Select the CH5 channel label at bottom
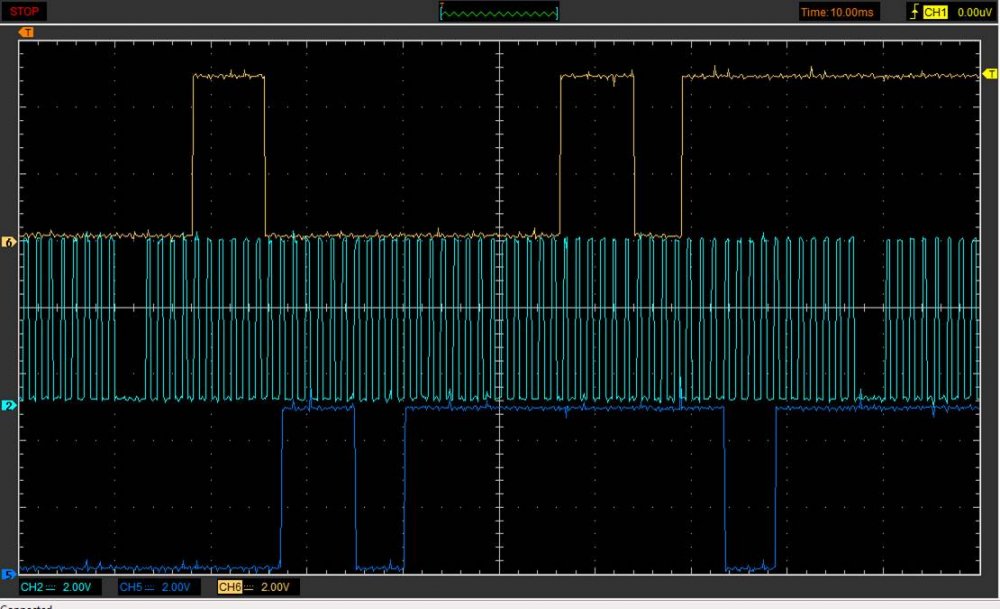The width and height of the screenshot is (1000, 609). coord(130,587)
